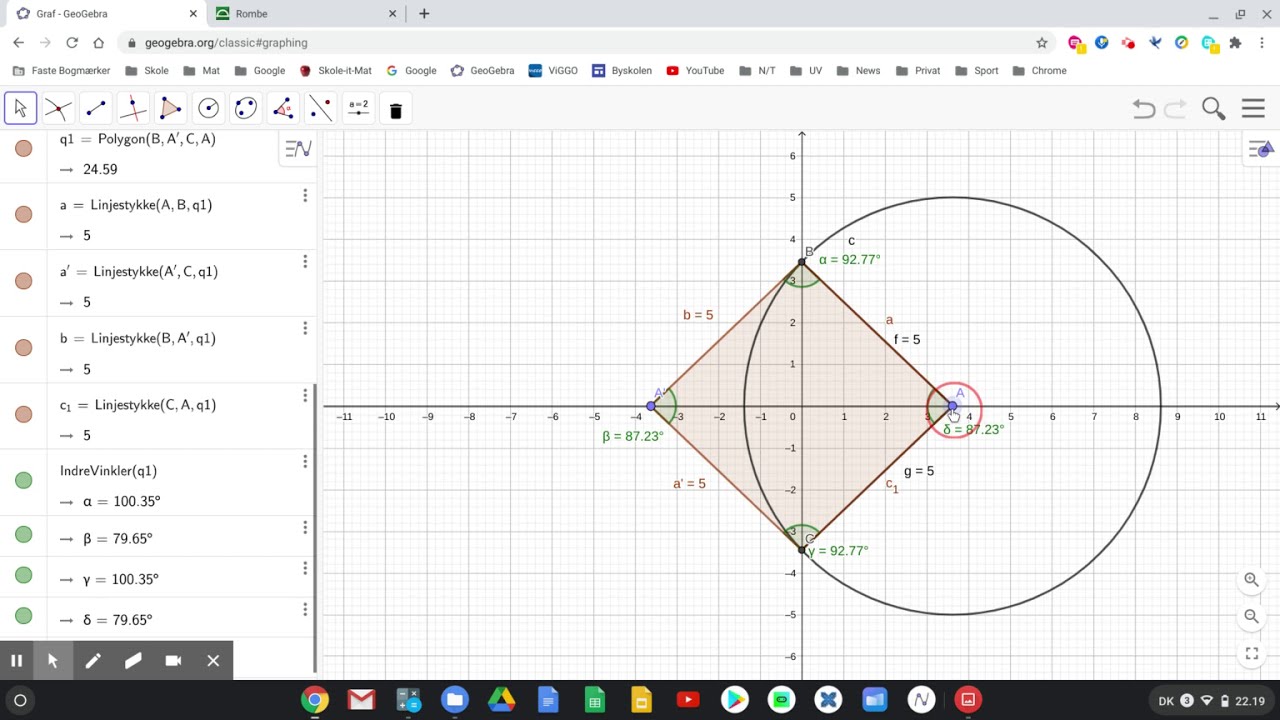
Task: Toggle visibility of polygon q1
Action: click(x=24, y=148)
